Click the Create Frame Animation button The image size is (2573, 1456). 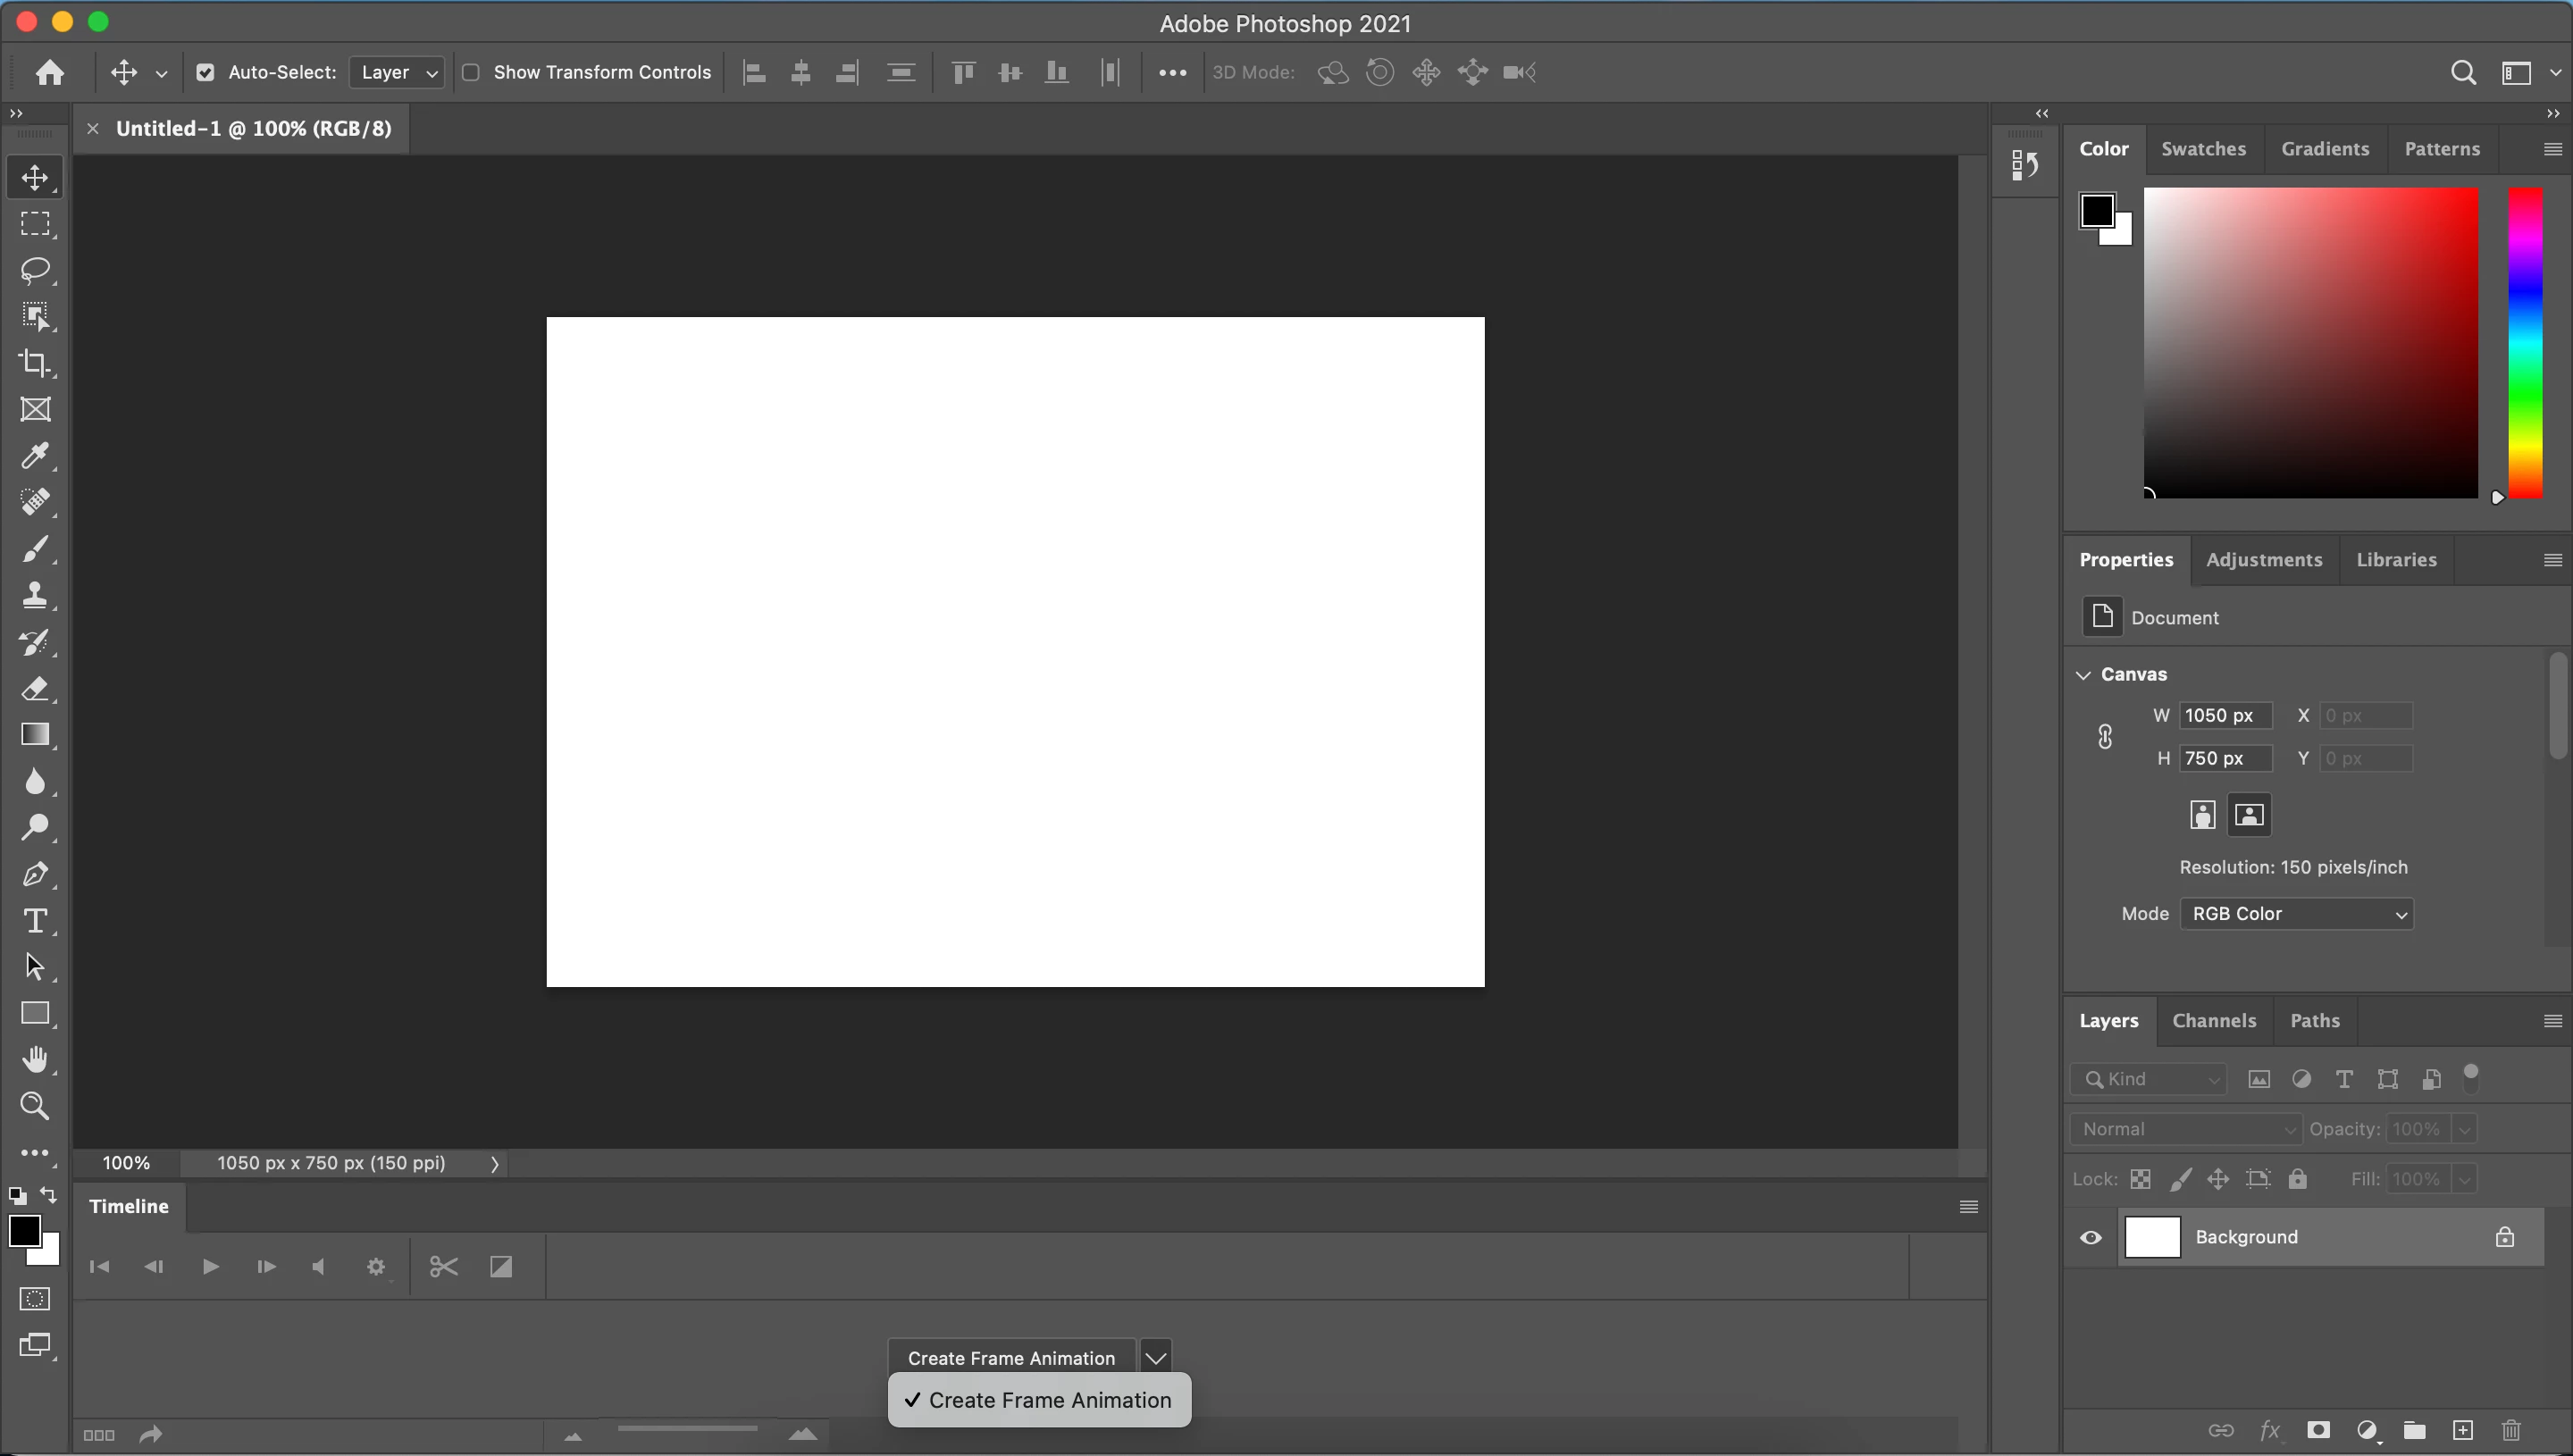coord(1011,1358)
